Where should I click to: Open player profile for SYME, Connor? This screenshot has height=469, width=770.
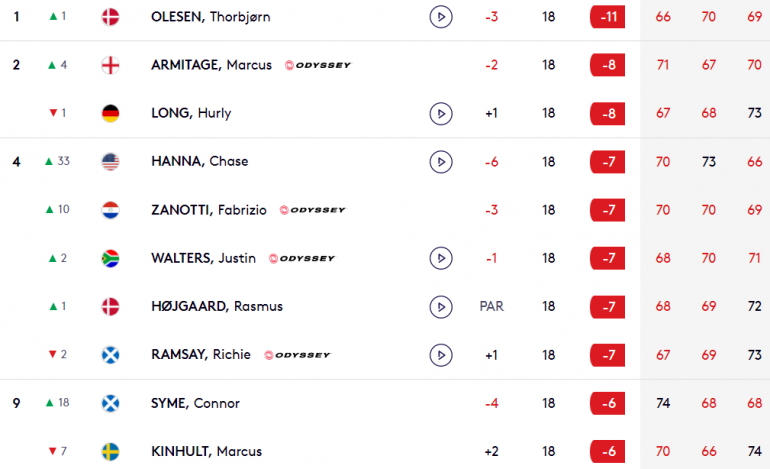tap(195, 403)
